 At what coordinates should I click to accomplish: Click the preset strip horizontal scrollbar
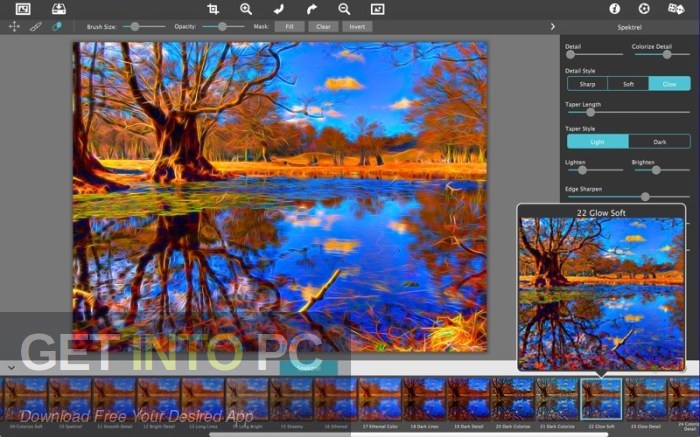[408, 434]
